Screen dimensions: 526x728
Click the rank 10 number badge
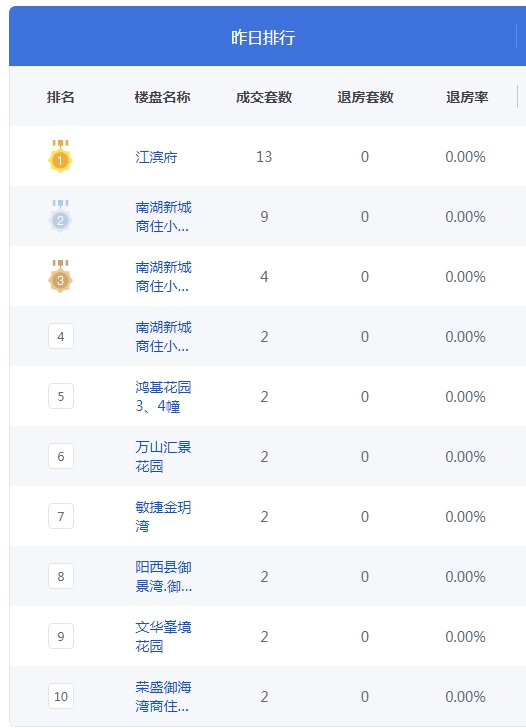click(x=61, y=696)
